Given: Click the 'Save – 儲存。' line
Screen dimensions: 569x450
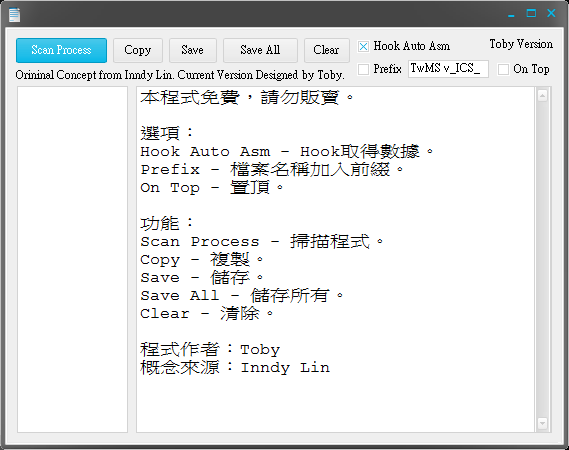Looking at the screenshot, I should 202,278.
